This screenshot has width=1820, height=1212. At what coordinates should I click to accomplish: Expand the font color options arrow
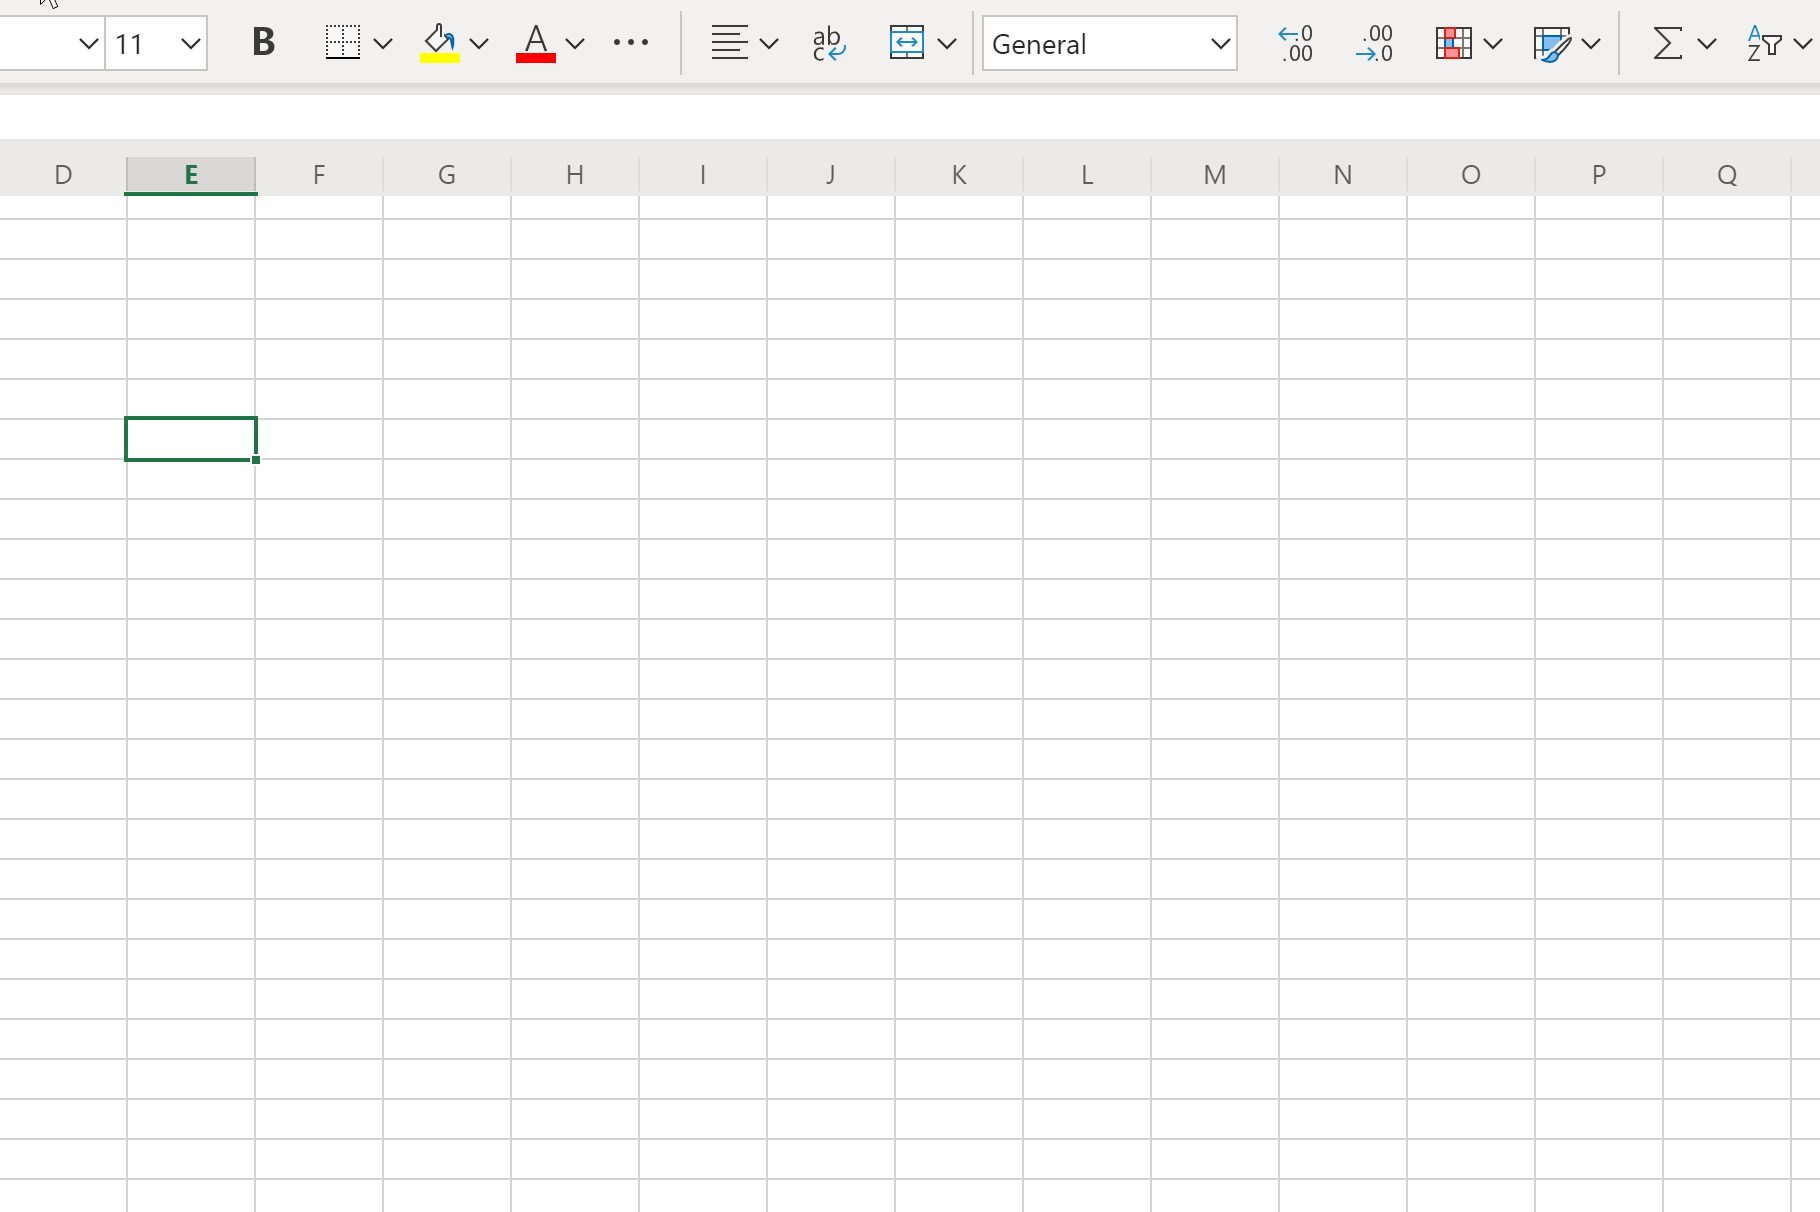575,43
